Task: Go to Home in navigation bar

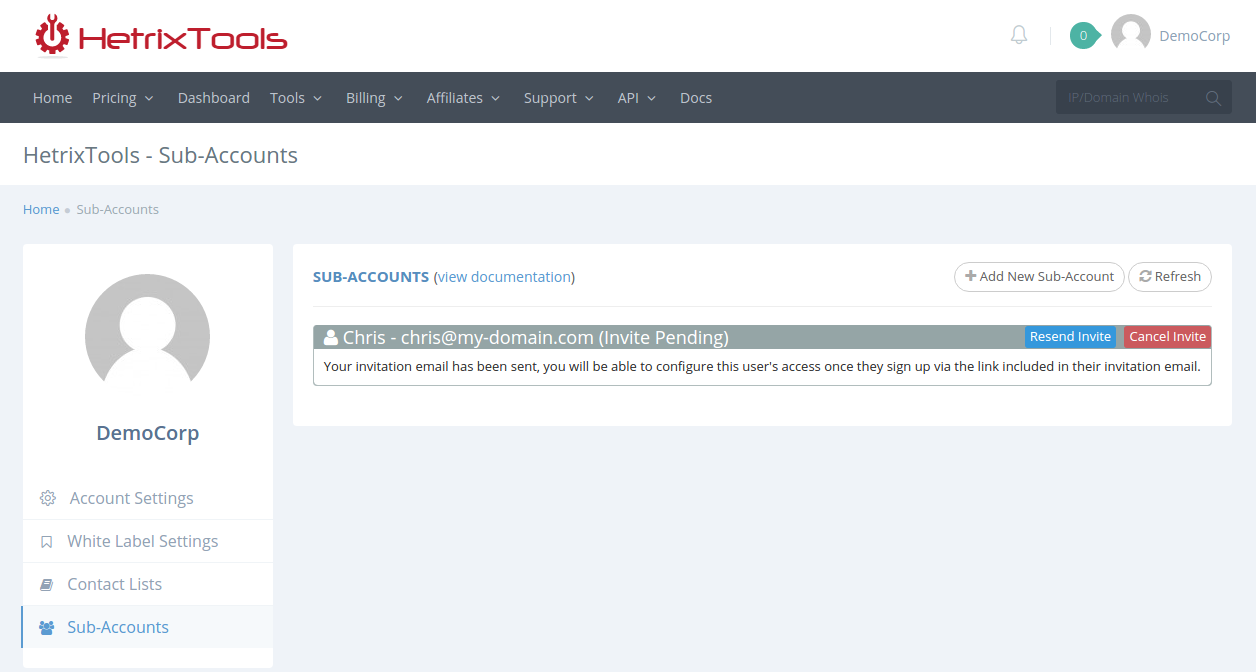Action: coord(52,98)
